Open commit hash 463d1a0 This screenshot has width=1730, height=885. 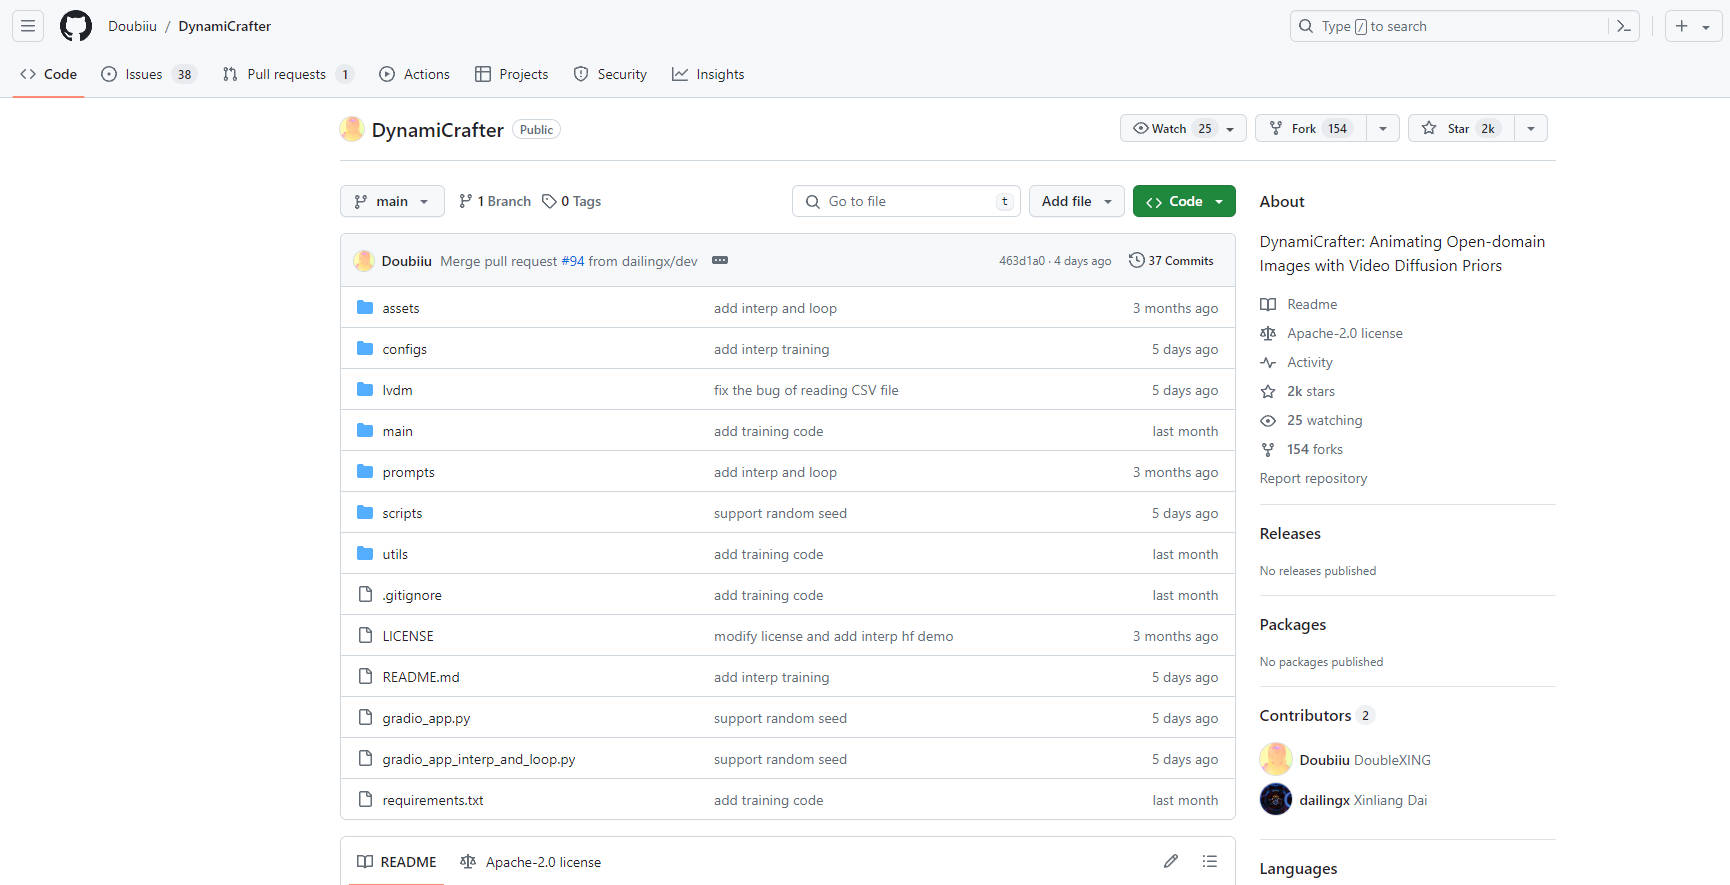pyautogui.click(x=1021, y=261)
